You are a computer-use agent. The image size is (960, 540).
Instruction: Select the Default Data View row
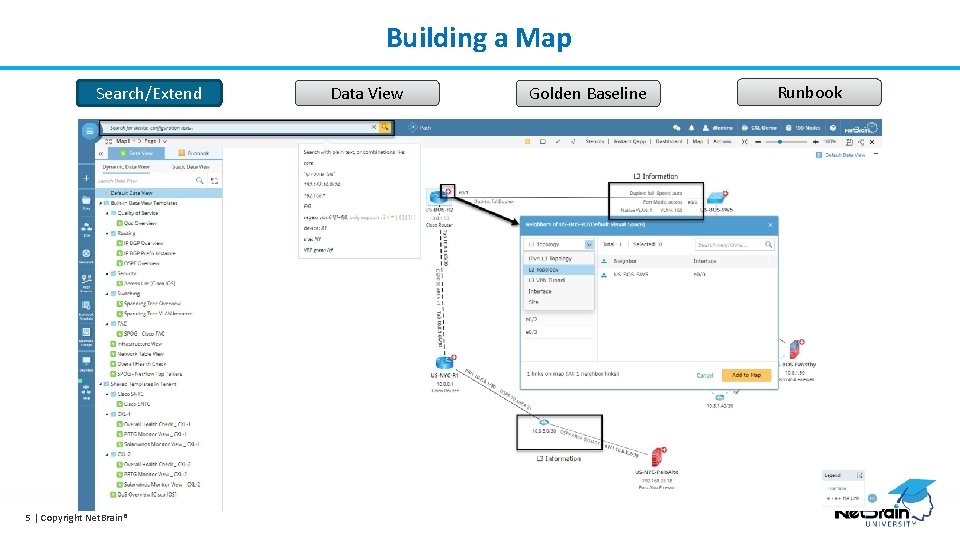(x=160, y=193)
